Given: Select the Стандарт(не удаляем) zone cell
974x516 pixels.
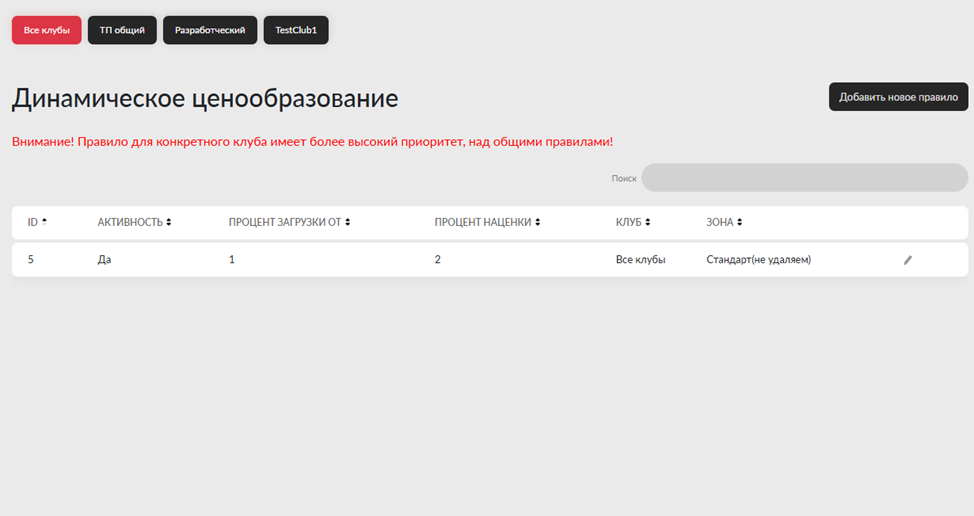Looking at the screenshot, I should tap(758, 260).
